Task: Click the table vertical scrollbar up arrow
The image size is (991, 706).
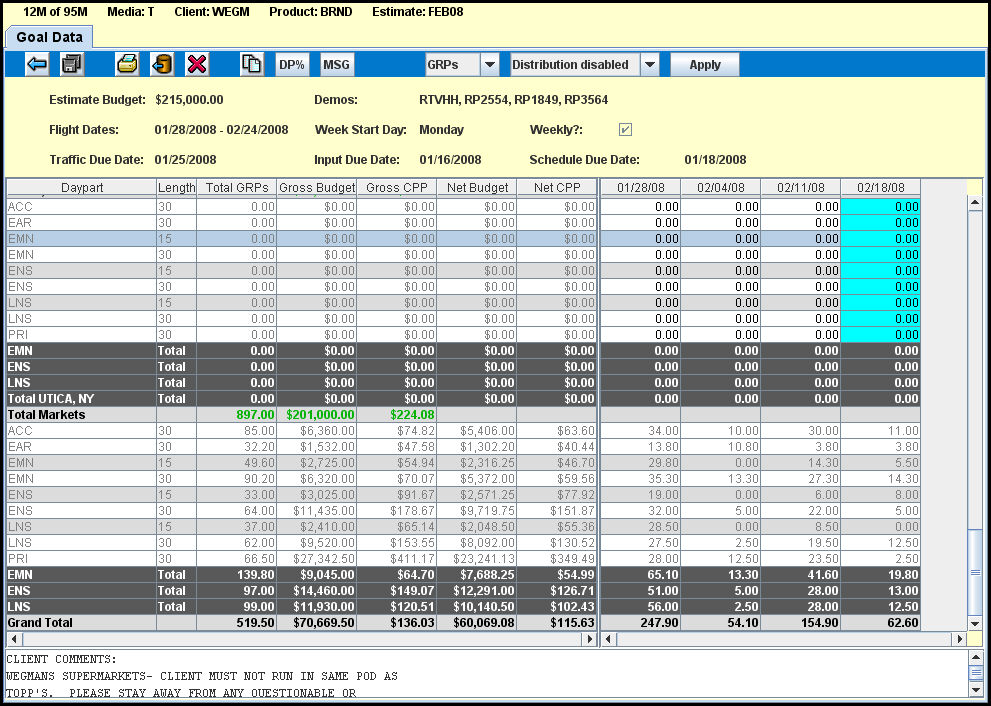Action: point(975,202)
